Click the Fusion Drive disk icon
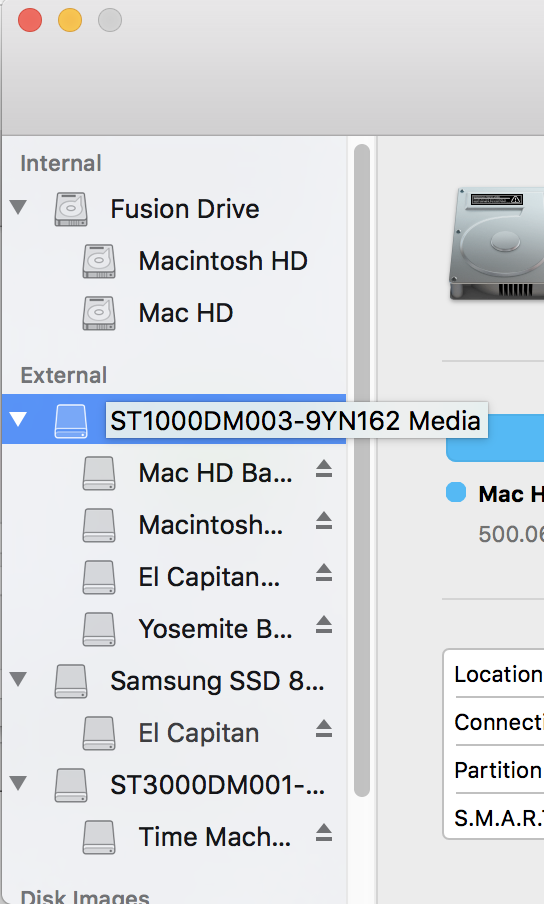The image size is (544, 904). (71, 209)
